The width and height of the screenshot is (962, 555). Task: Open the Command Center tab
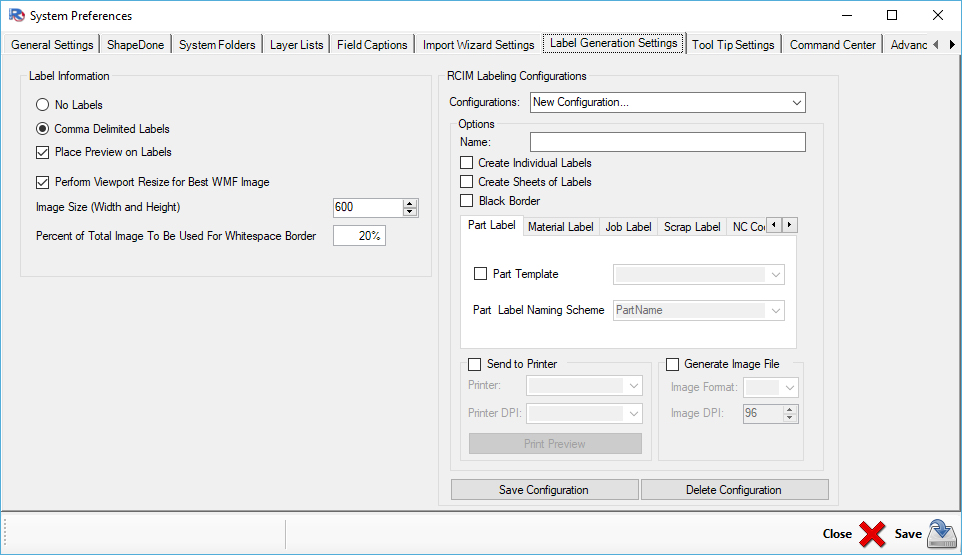833,45
